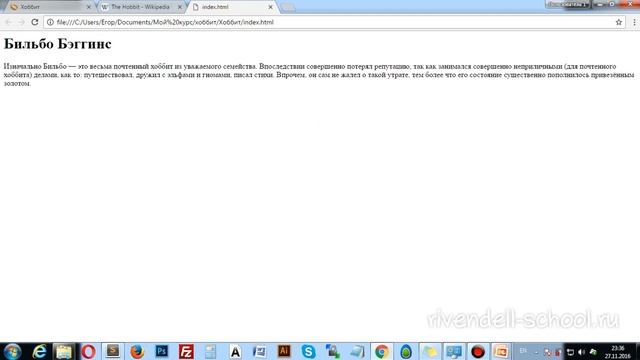Image resolution: width=640 pixels, height=360 pixels.
Task: Switch the EN input language indicator
Action: pyautogui.click(x=523, y=351)
